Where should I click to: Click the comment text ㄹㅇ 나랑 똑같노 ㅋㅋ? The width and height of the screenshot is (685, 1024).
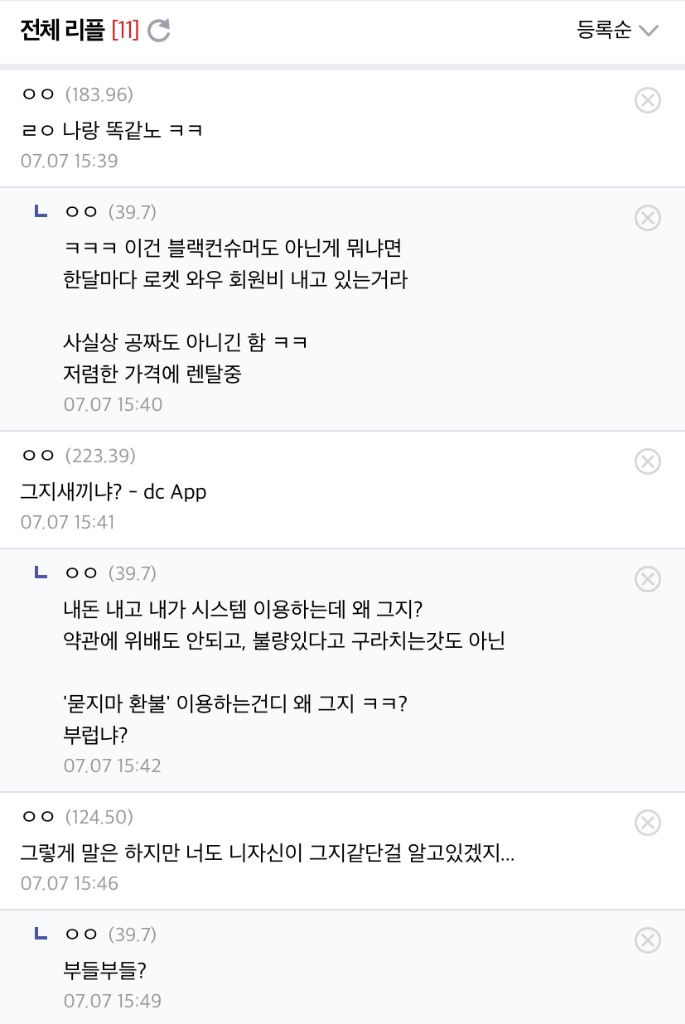tap(112, 131)
